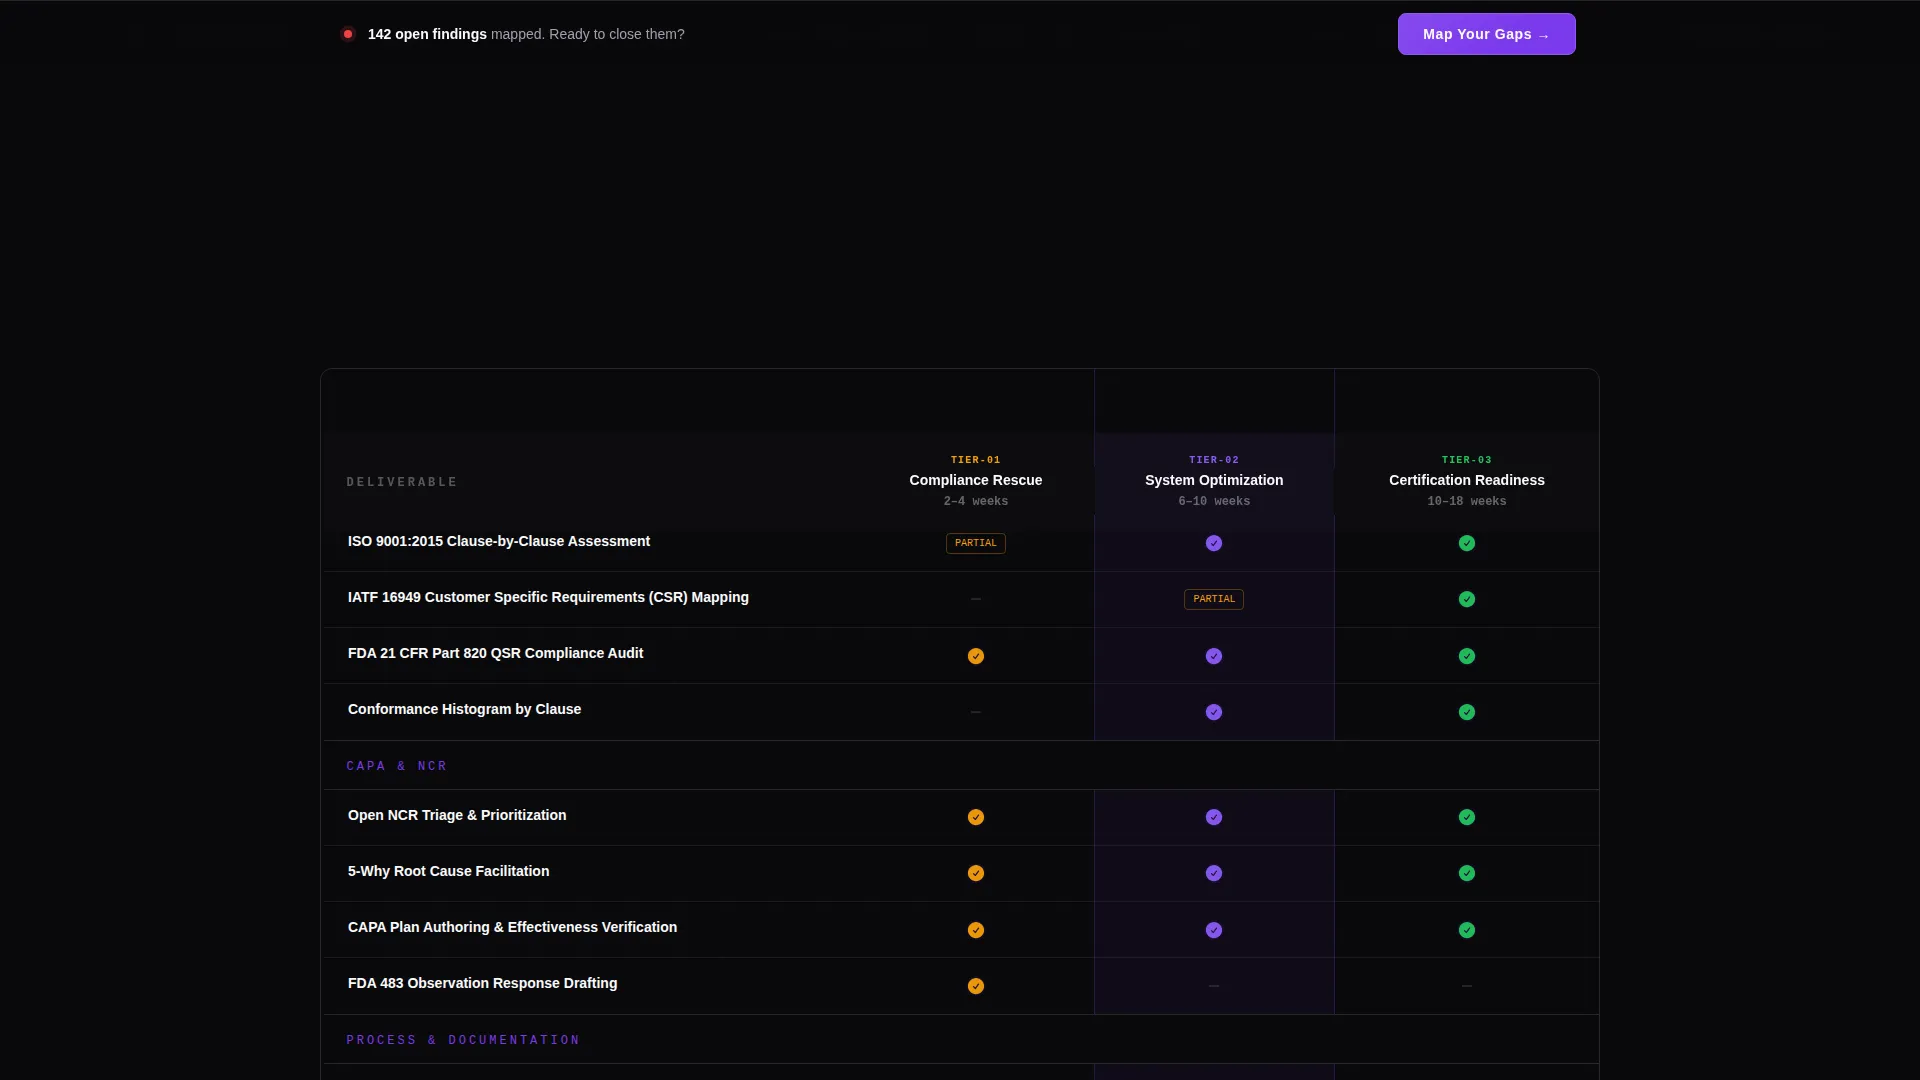Click purple check for Conformance Histogram by Clause
The height and width of the screenshot is (1080, 1920).
pos(1214,712)
